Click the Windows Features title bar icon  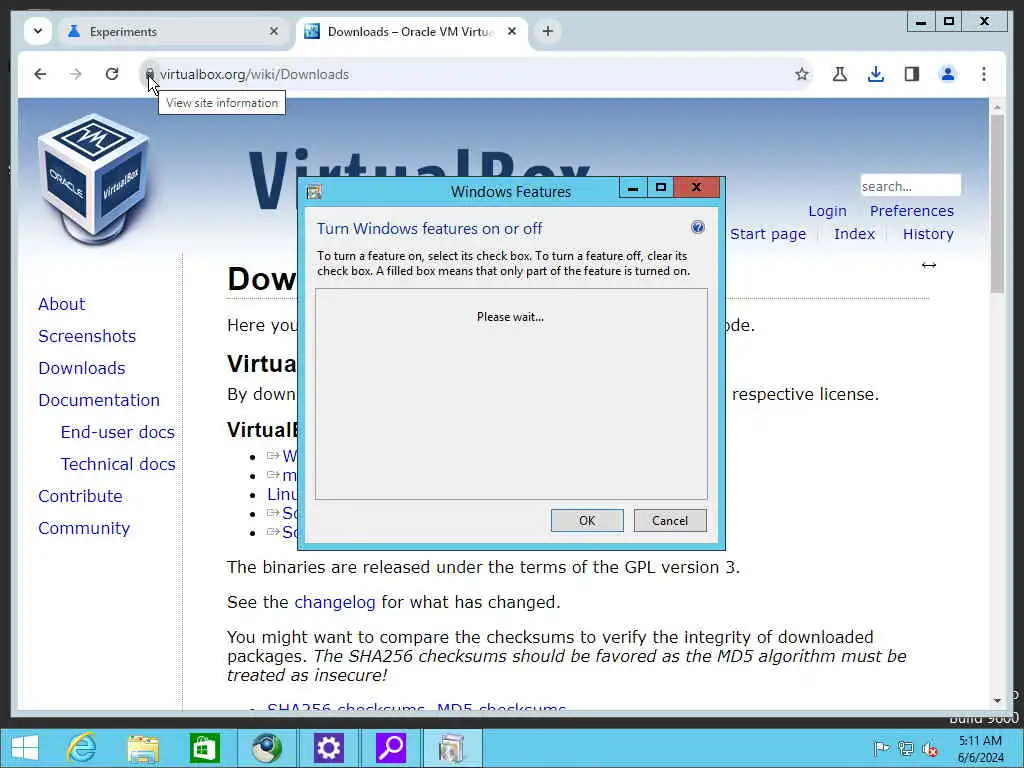coord(314,192)
